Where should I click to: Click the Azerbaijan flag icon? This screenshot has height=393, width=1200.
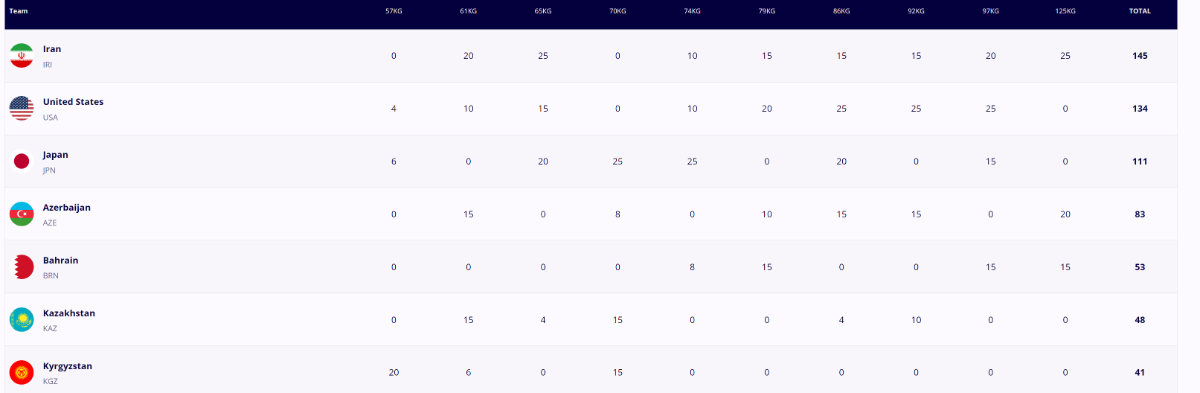(22, 214)
